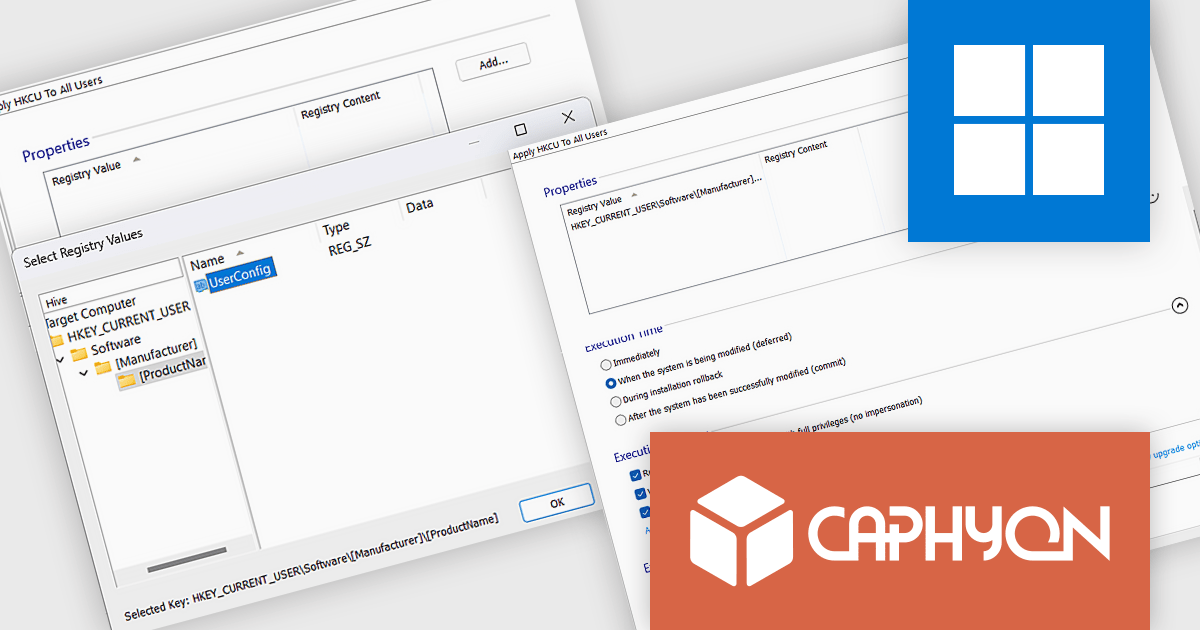Click Registry Value header in window with Add... button

coord(86,171)
